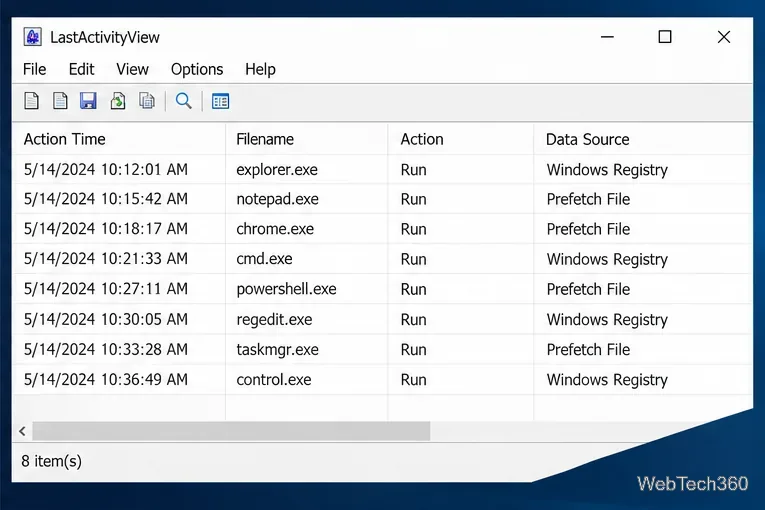Select the explorer.exe row
This screenshot has height=510, width=765.
tap(382, 169)
